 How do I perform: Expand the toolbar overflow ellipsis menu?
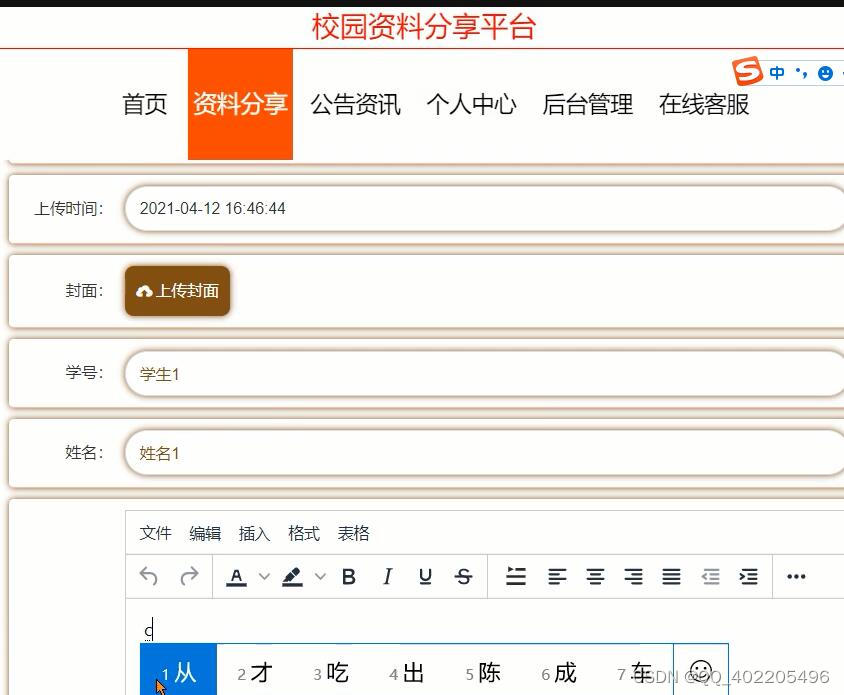[796, 577]
